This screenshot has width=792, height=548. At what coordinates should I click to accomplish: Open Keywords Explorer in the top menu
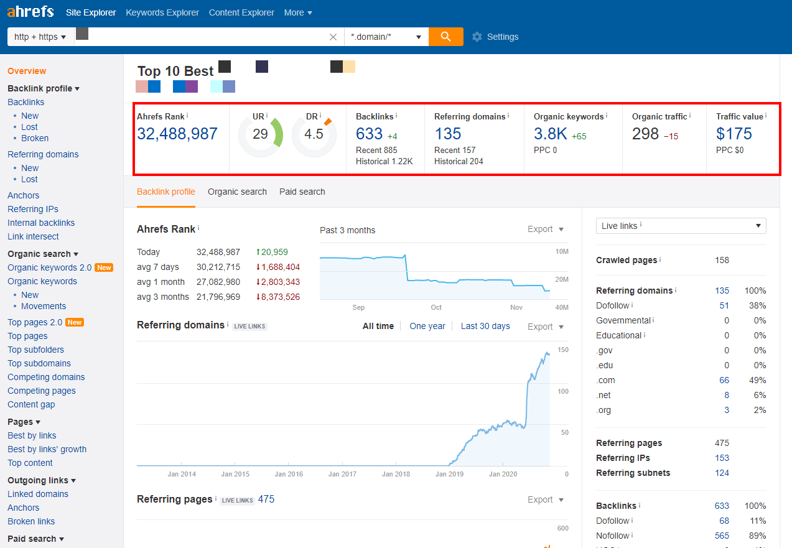click(162, 13)
